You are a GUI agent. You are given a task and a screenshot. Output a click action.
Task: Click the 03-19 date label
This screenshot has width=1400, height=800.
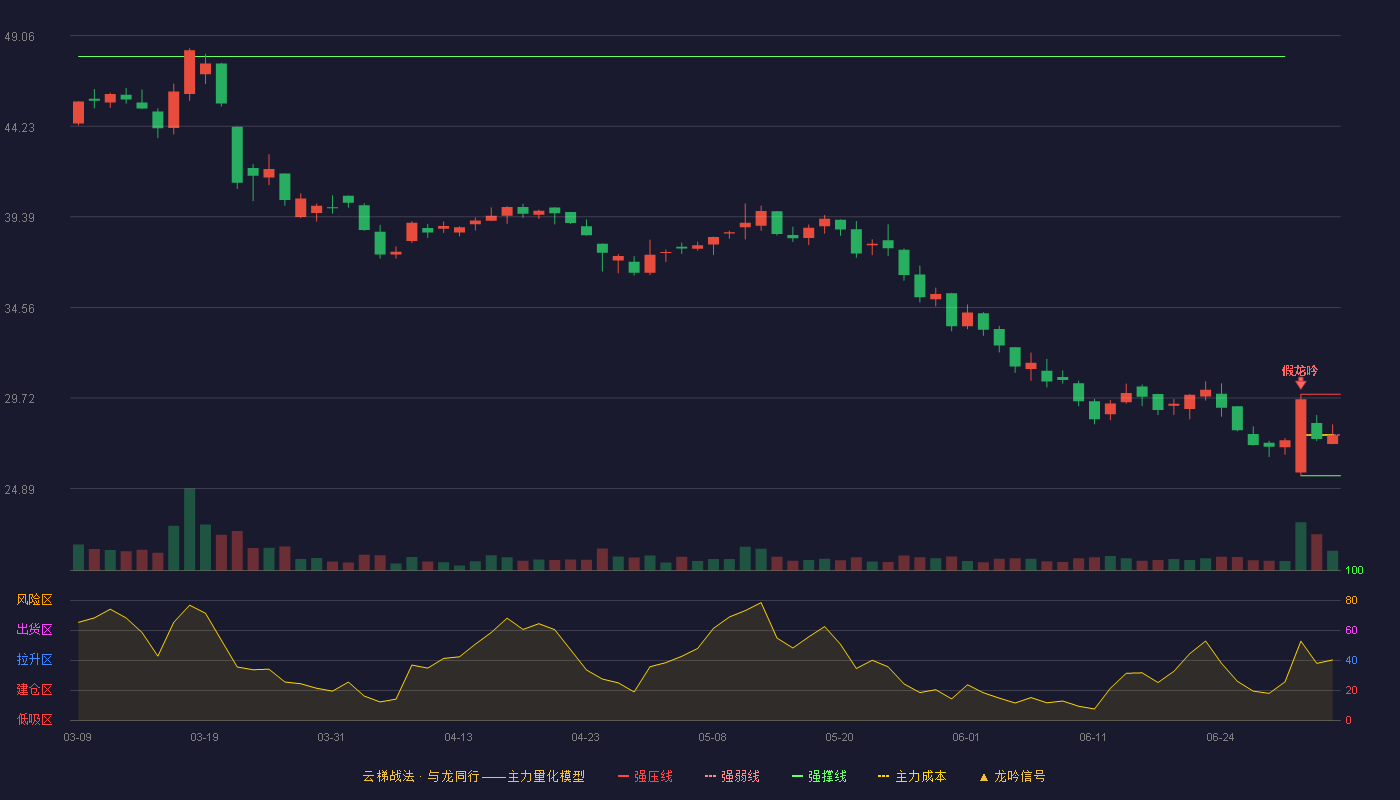pos(204,737)
